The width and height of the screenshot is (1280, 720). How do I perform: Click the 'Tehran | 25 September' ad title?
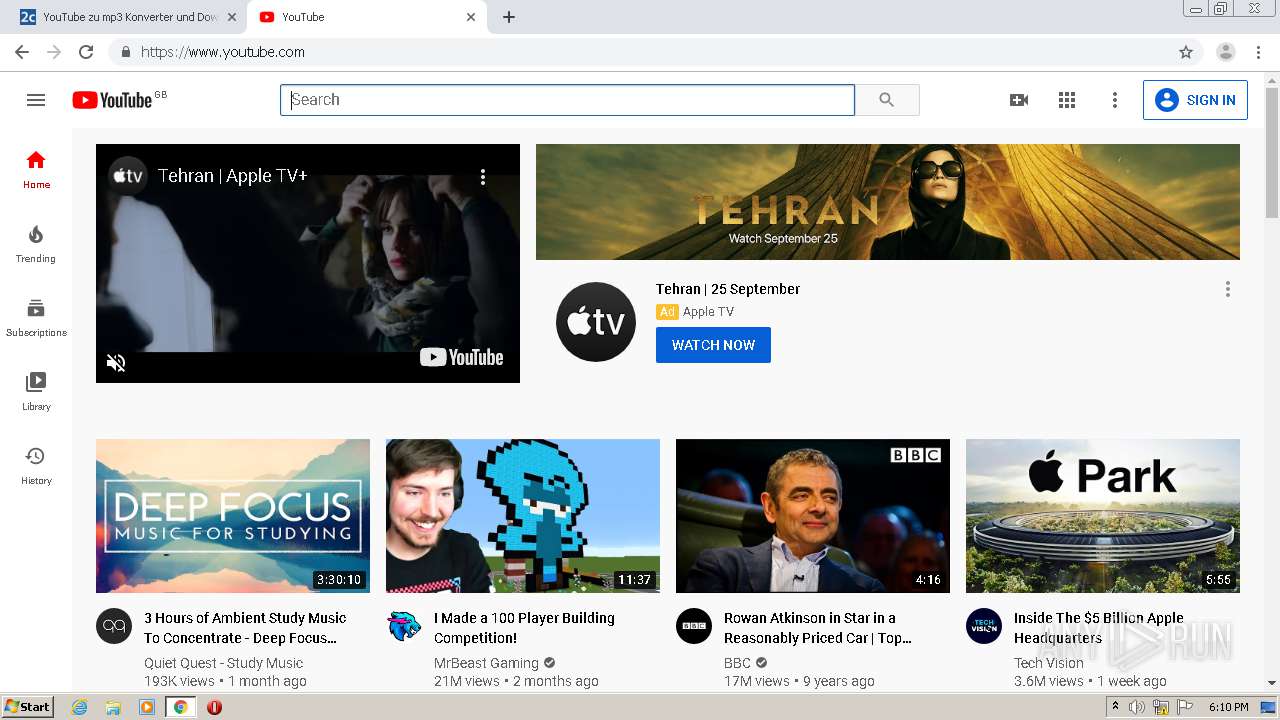click(x=728, y=289)
